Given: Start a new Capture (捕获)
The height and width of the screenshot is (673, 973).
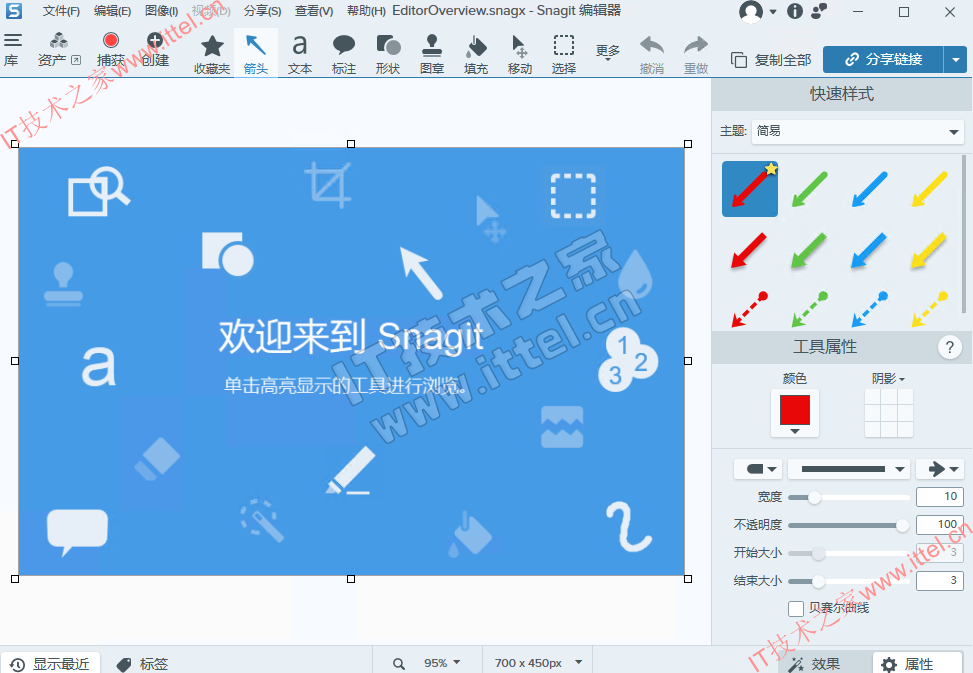Looking at the screenshot, I should tap(111, 50).
